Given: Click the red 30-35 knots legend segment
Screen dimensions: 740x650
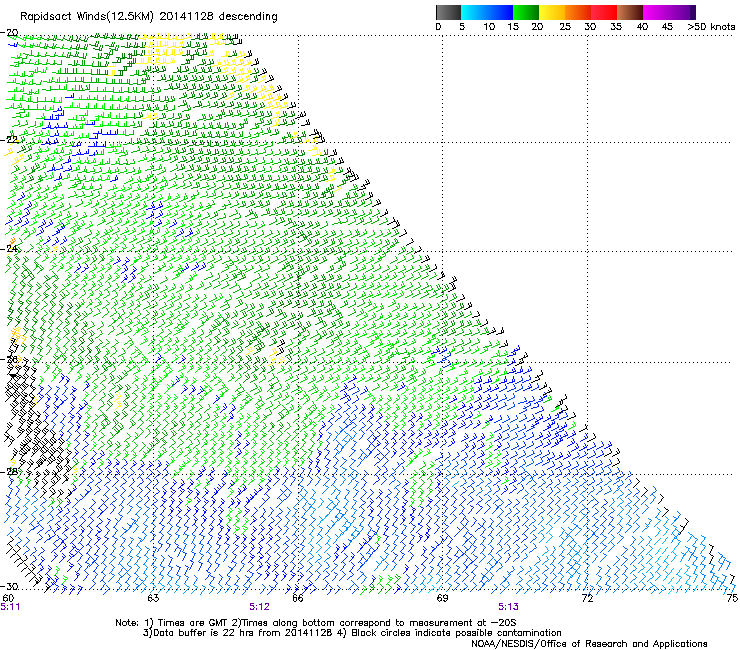Looking at the screenshot, I should 604,12.
